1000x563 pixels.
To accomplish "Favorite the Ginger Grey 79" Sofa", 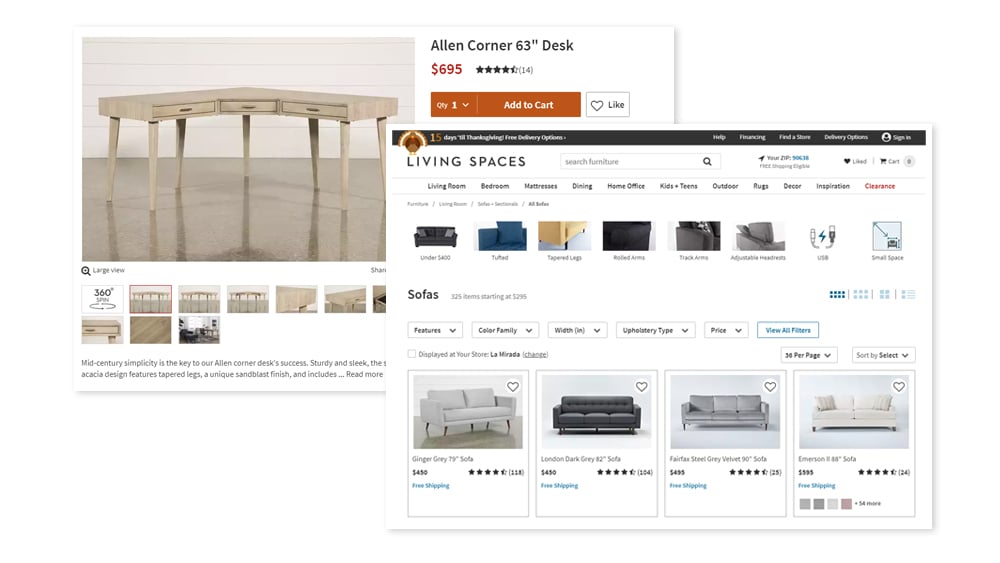I will [x=513, y=386].
